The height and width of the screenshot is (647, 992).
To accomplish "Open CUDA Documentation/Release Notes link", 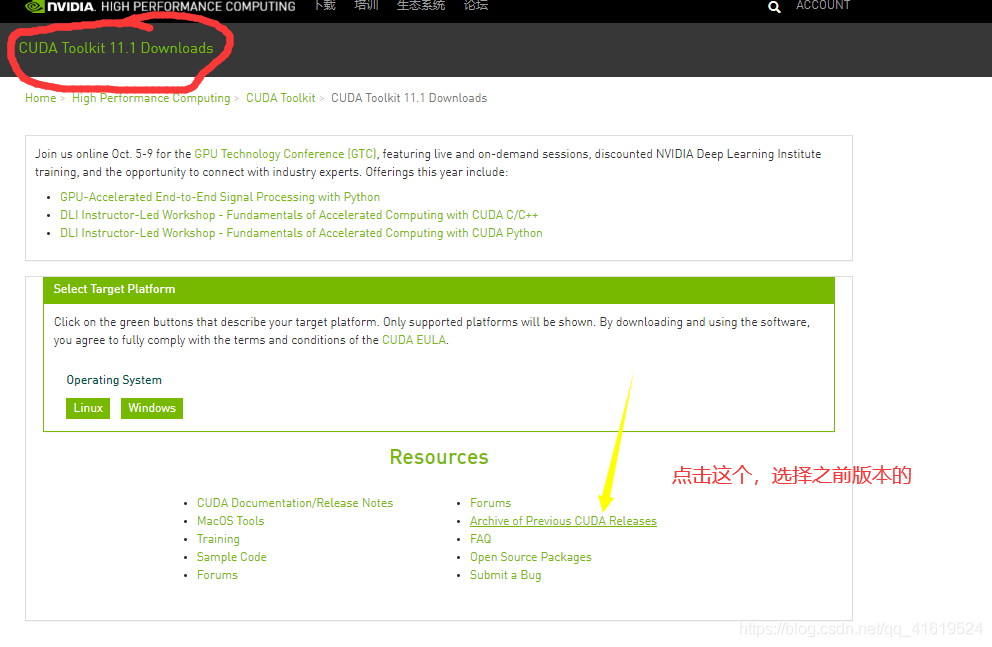I will 295,503.
